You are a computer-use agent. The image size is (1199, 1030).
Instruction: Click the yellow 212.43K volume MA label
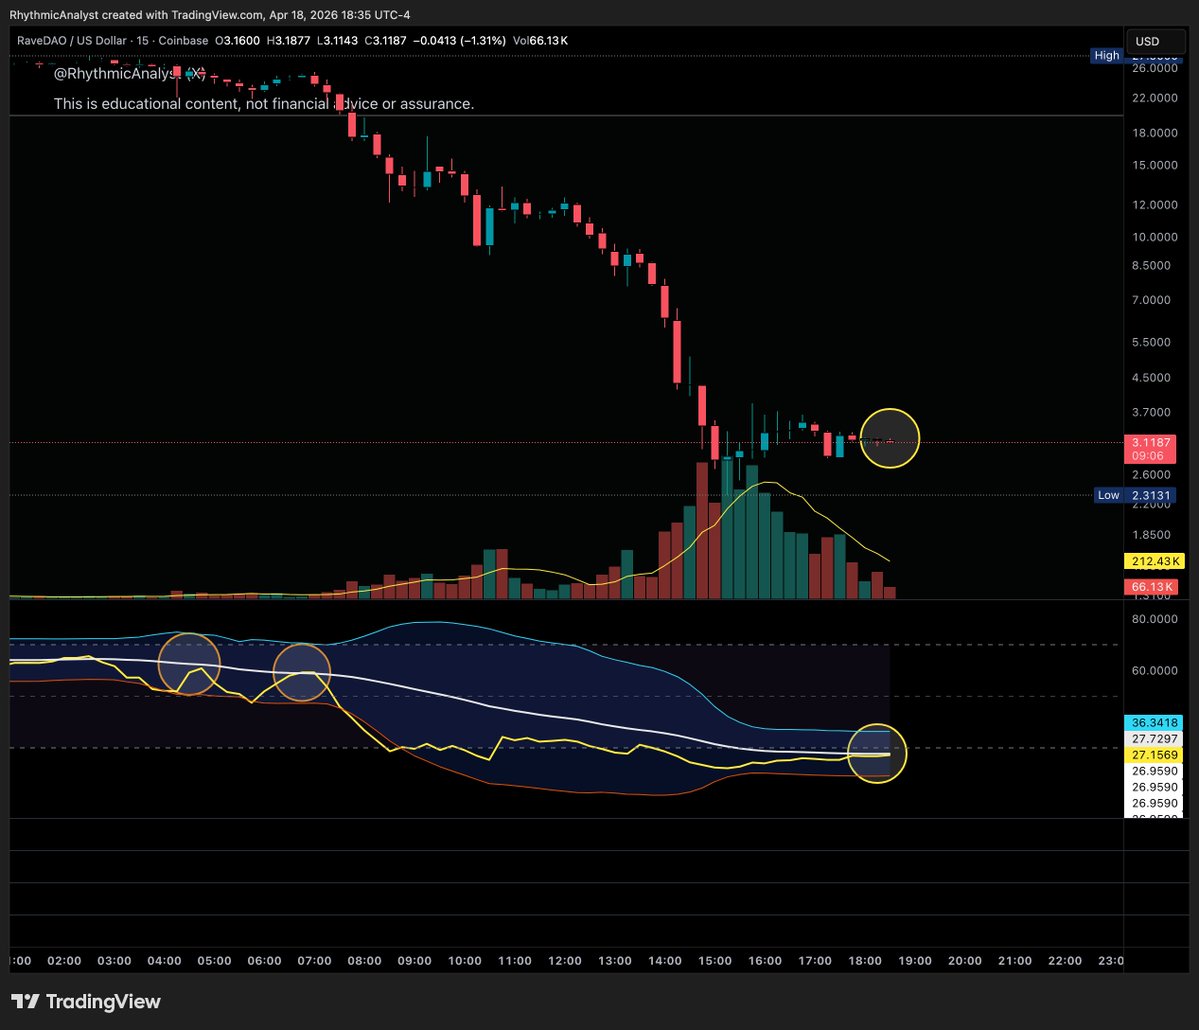[x=1154, y=561]
